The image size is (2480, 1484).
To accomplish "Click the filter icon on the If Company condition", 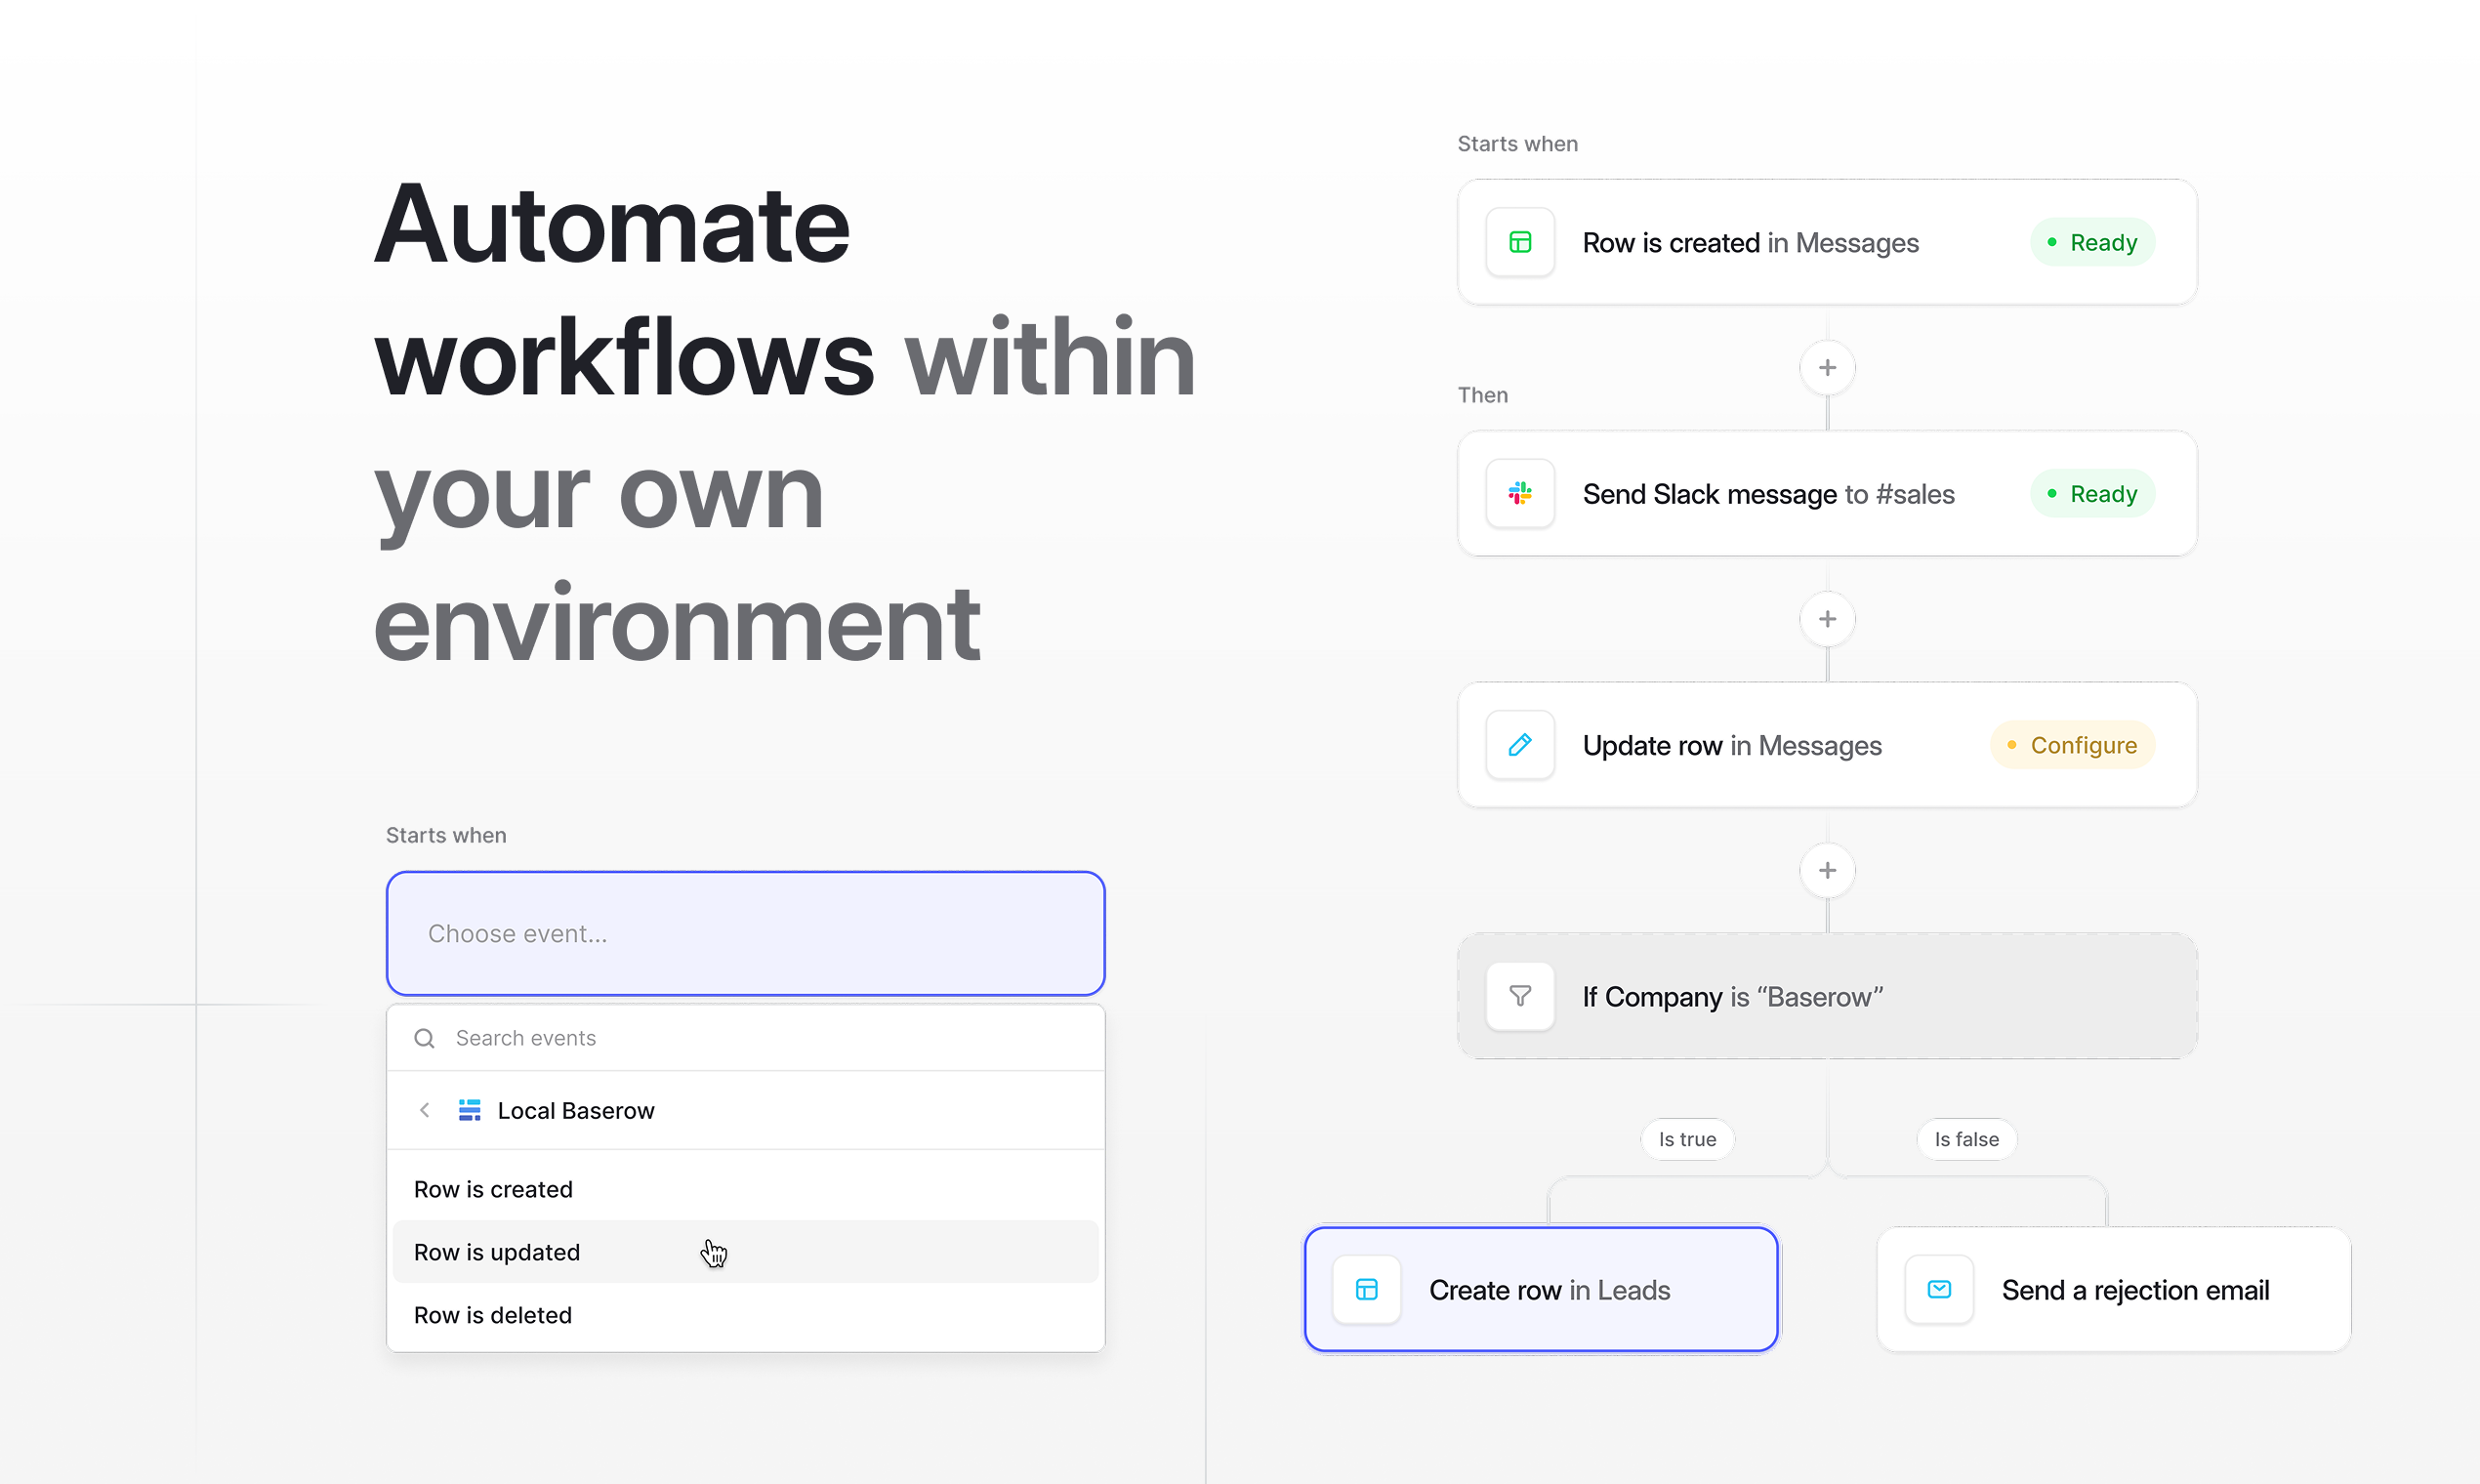I will 1520,996.
